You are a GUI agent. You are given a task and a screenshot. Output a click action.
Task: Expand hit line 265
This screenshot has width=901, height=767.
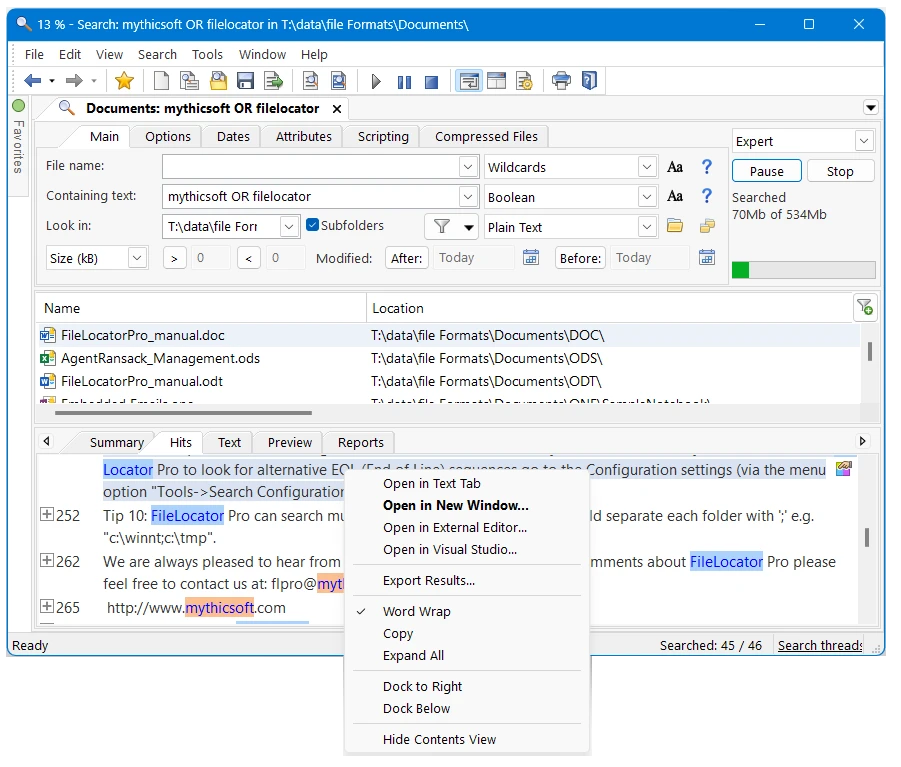click(47, 606)
